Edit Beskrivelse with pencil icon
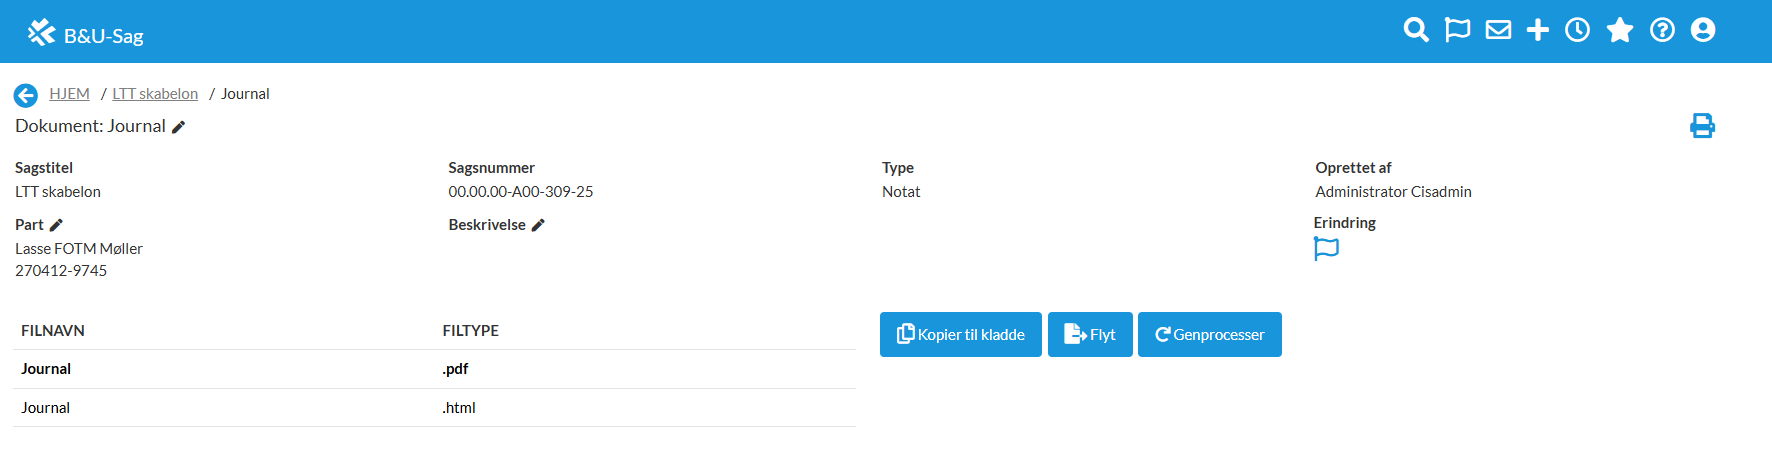1772x472 pixels. click(538, 225)
